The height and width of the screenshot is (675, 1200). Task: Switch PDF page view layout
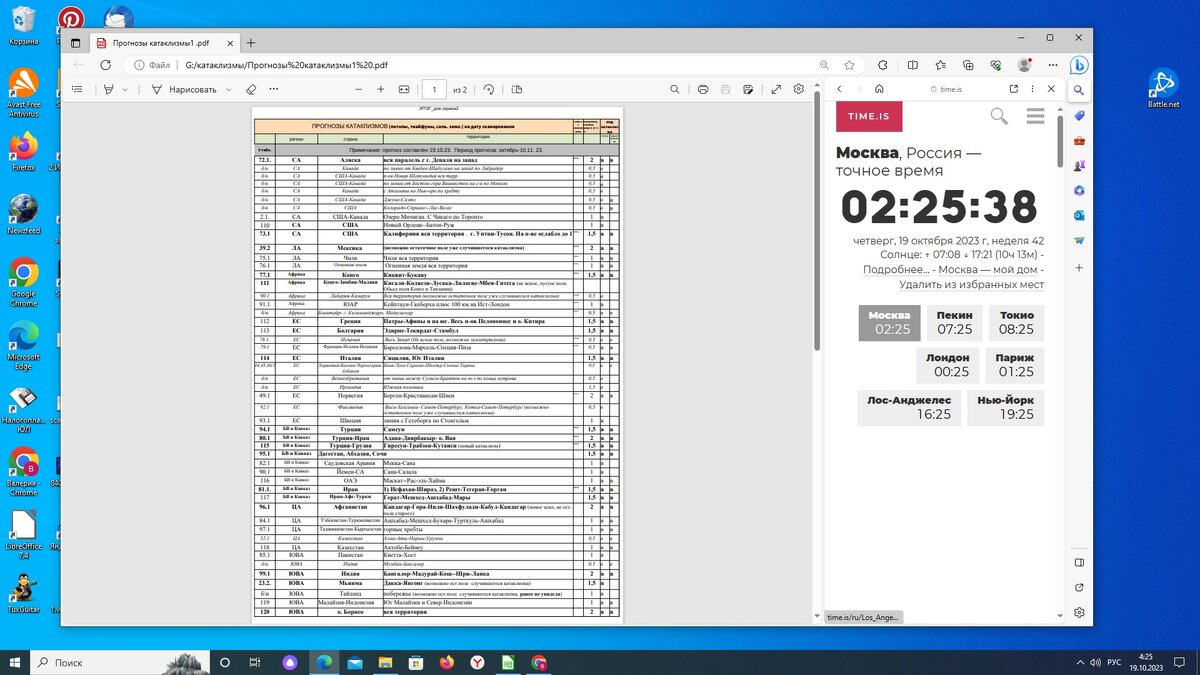(x=517, y=89)
